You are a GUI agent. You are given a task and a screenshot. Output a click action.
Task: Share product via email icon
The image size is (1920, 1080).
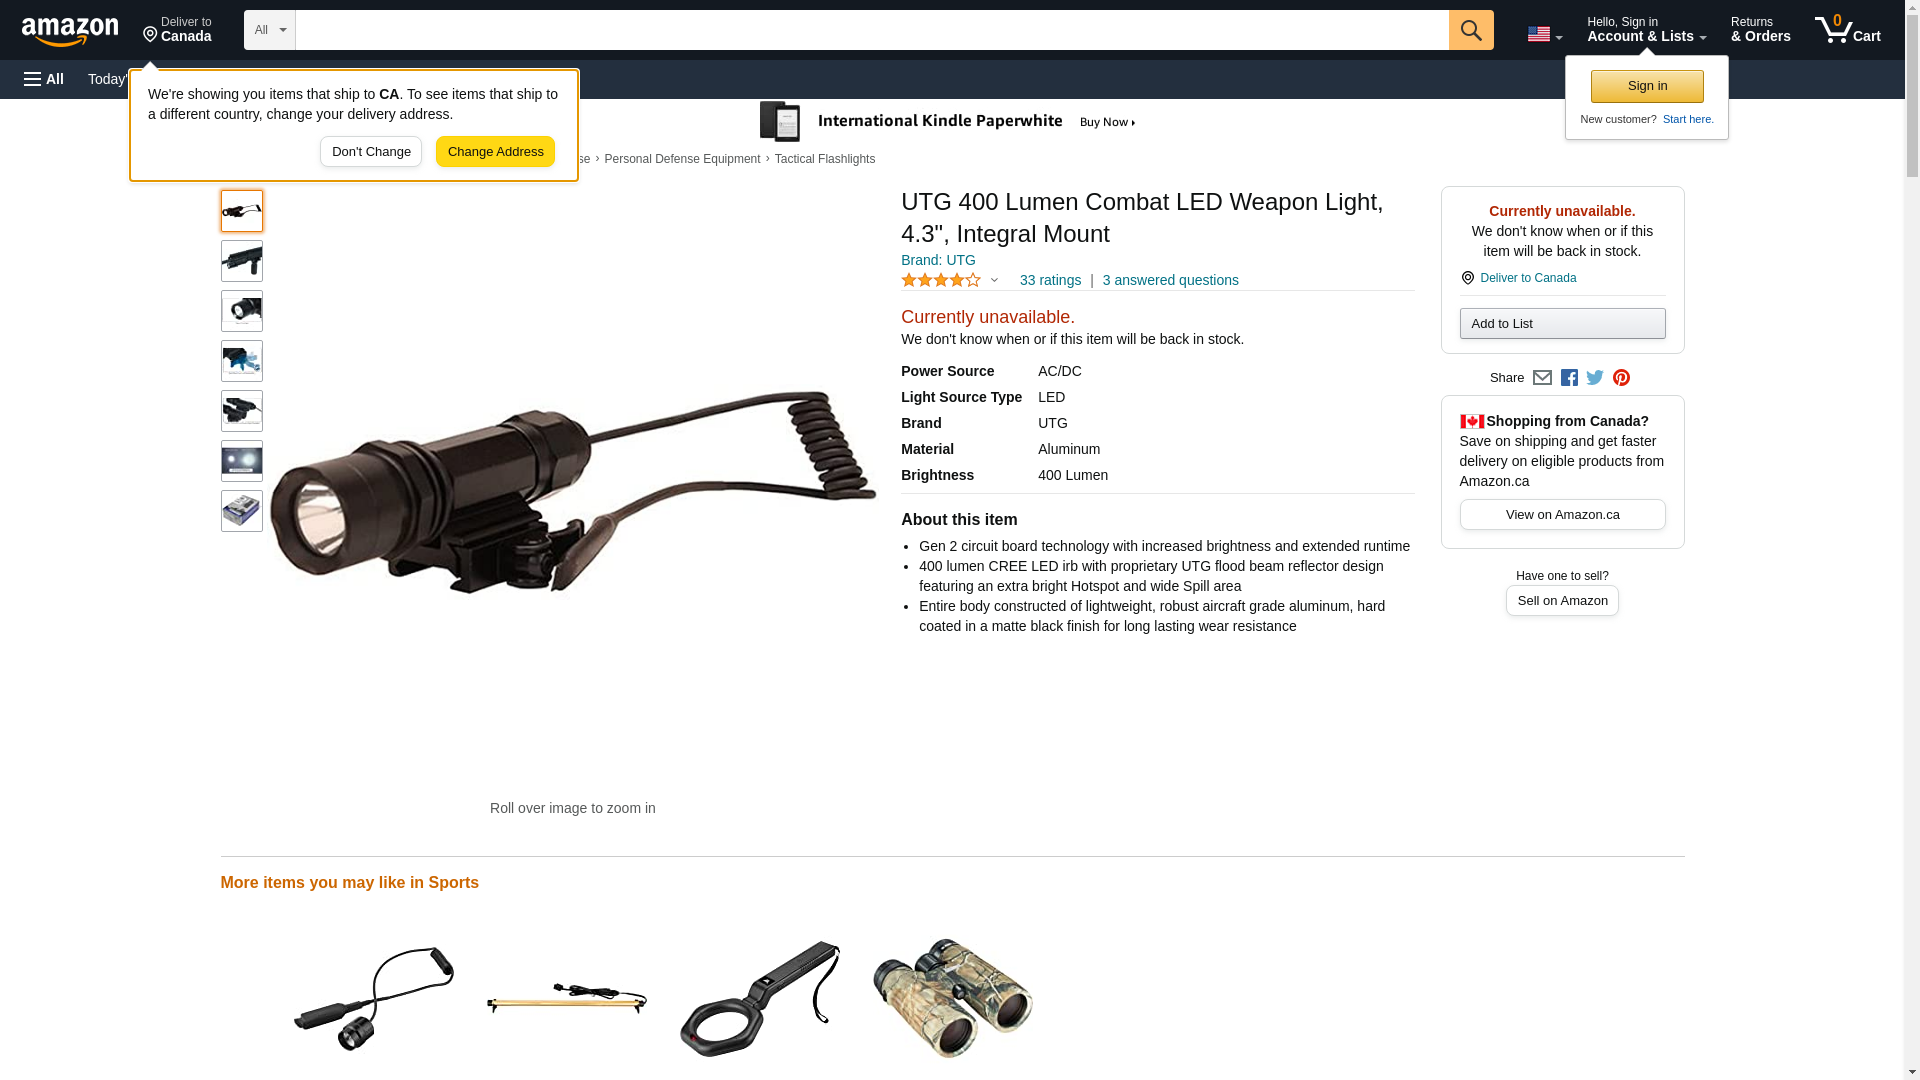pyautogui.click(x=1542, y=378)
